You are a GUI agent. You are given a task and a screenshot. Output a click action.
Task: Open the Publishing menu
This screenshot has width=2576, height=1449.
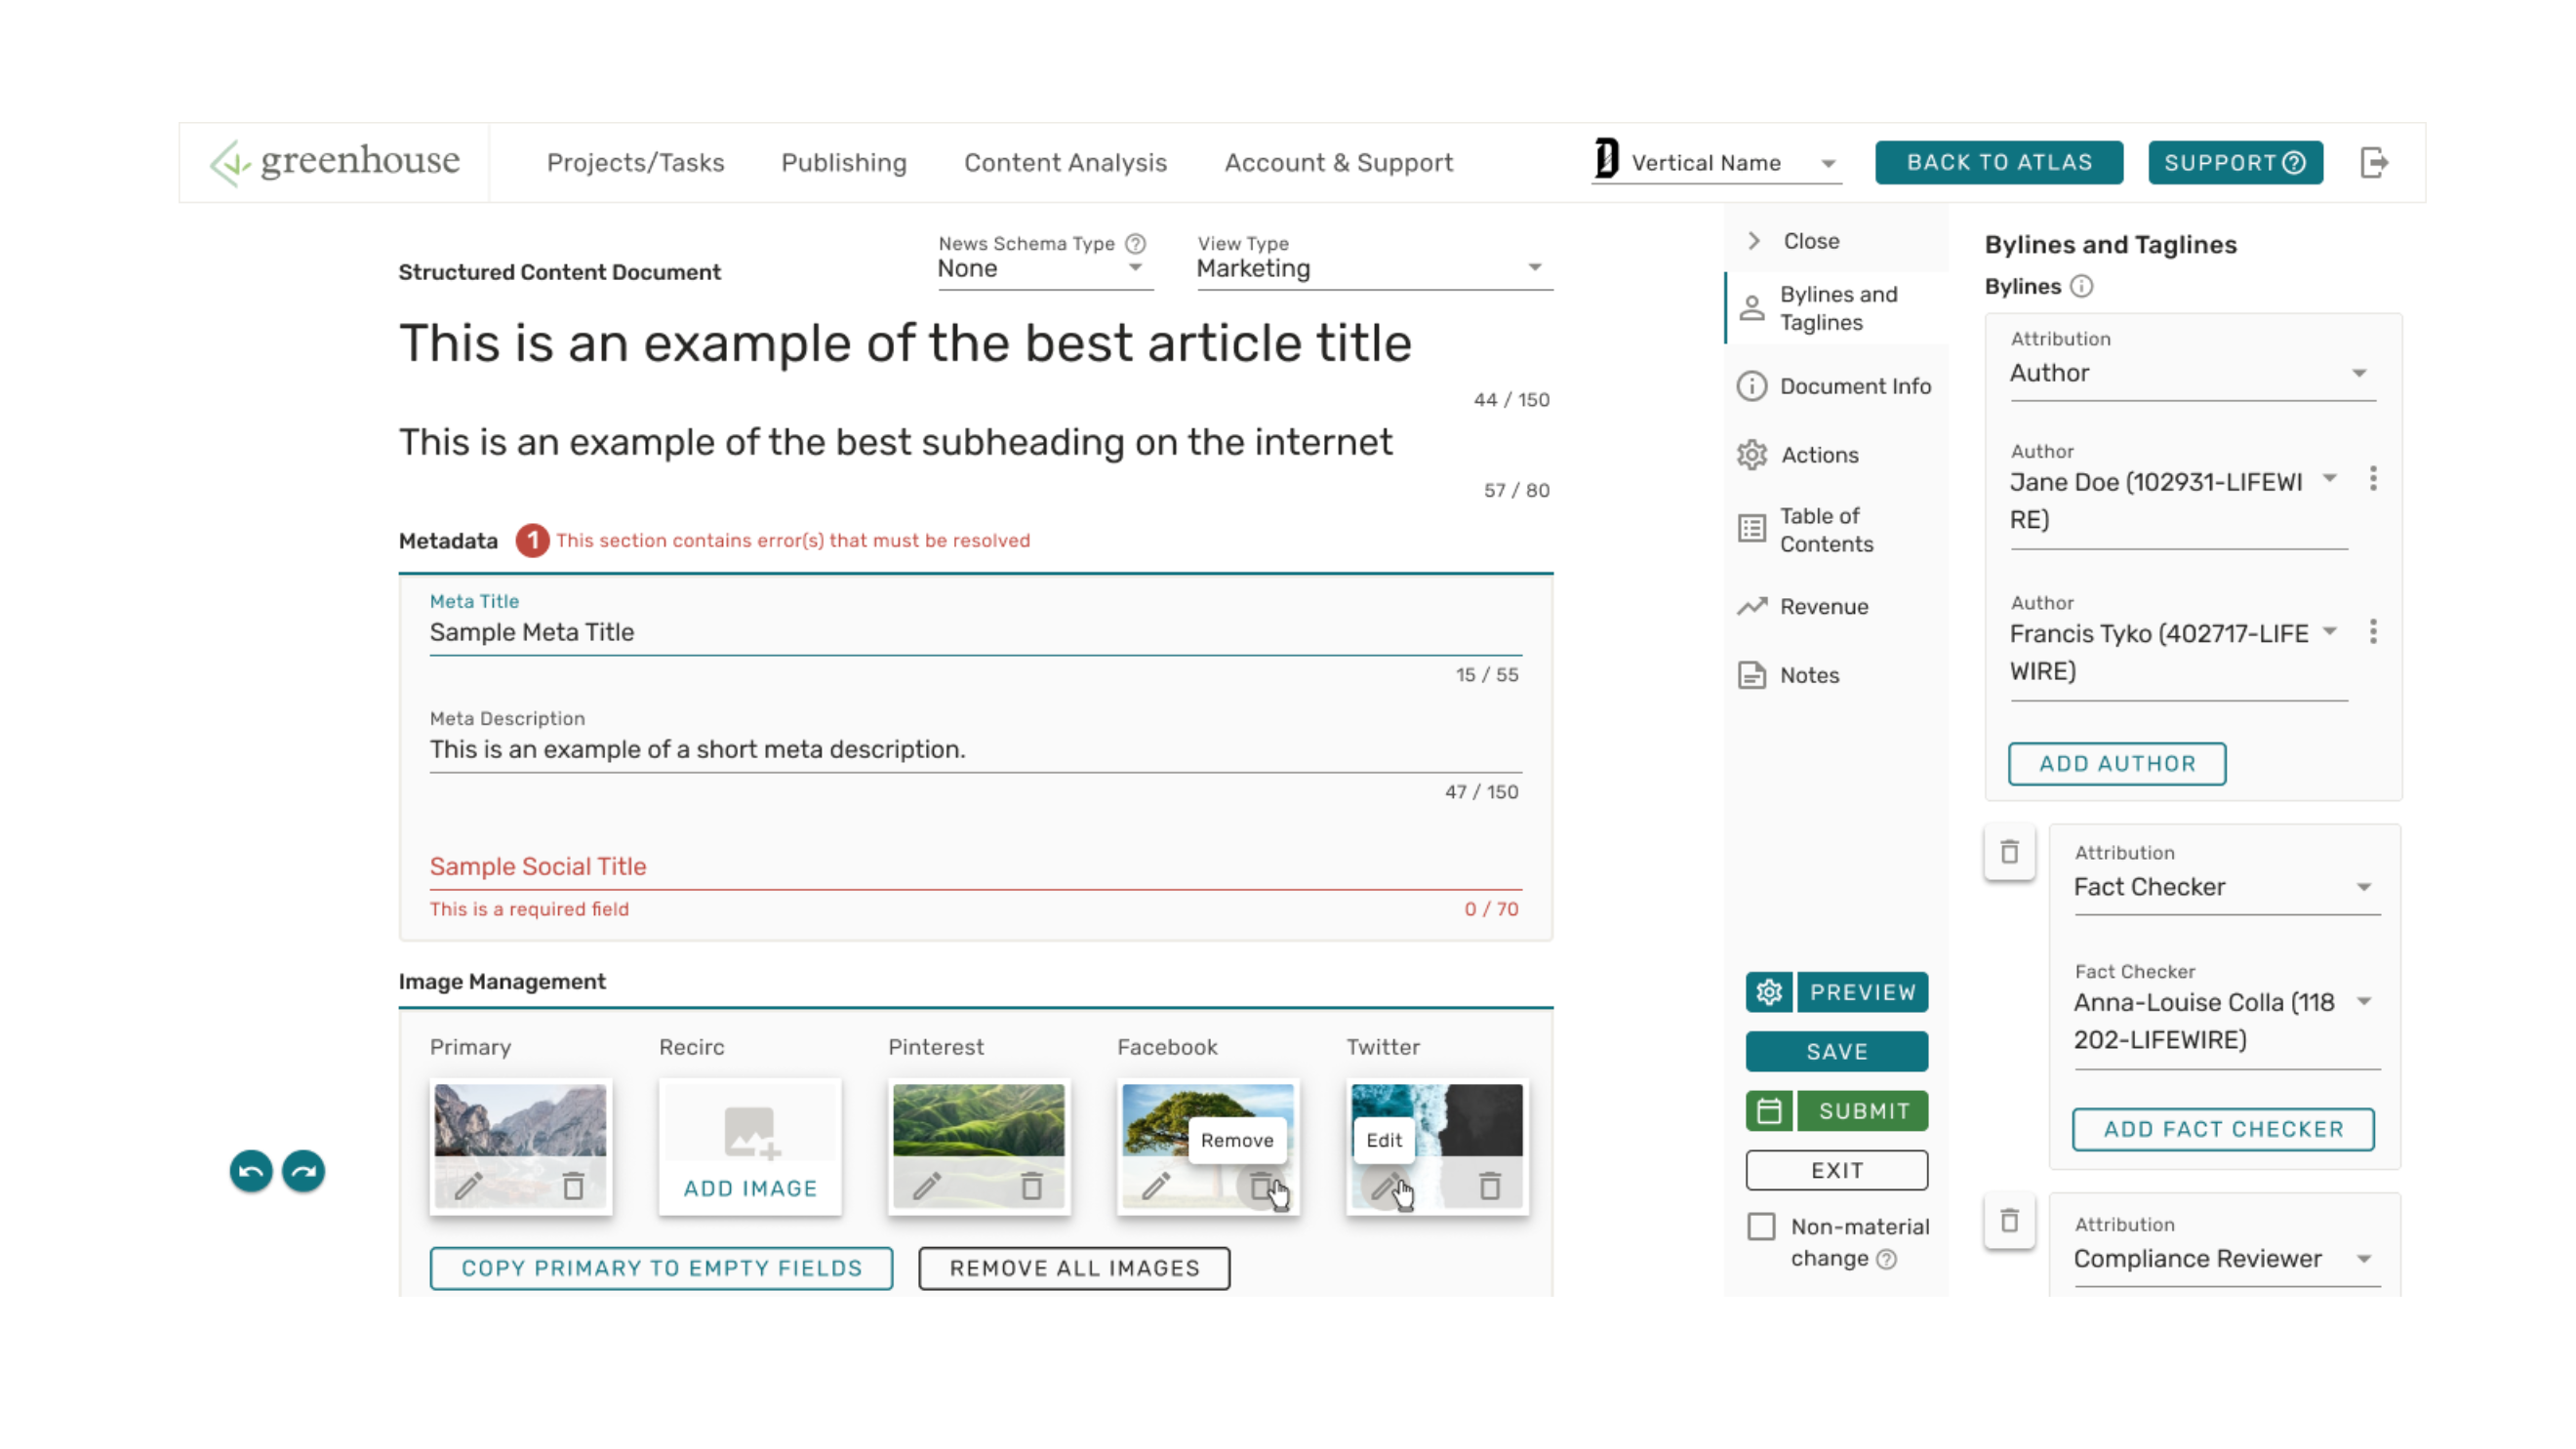tap(843, 163)
